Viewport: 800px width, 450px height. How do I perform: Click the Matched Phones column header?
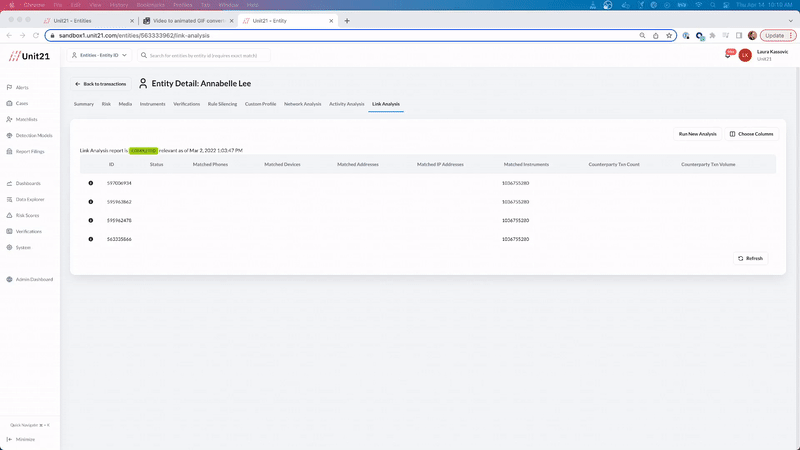click(x=210, y=164)
